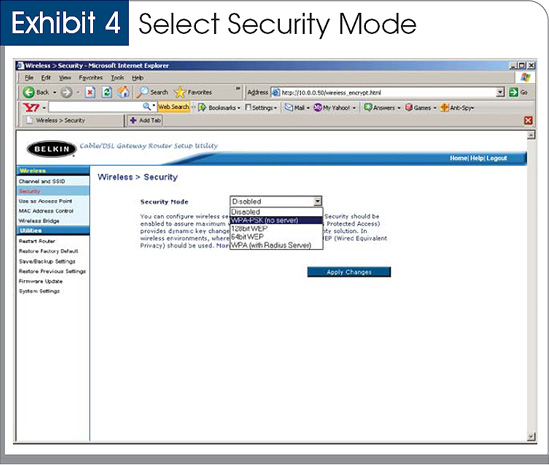Screen dimensions: 549x465
Task: Open Save/Backup Settings link
Action: tap(47, 261)
